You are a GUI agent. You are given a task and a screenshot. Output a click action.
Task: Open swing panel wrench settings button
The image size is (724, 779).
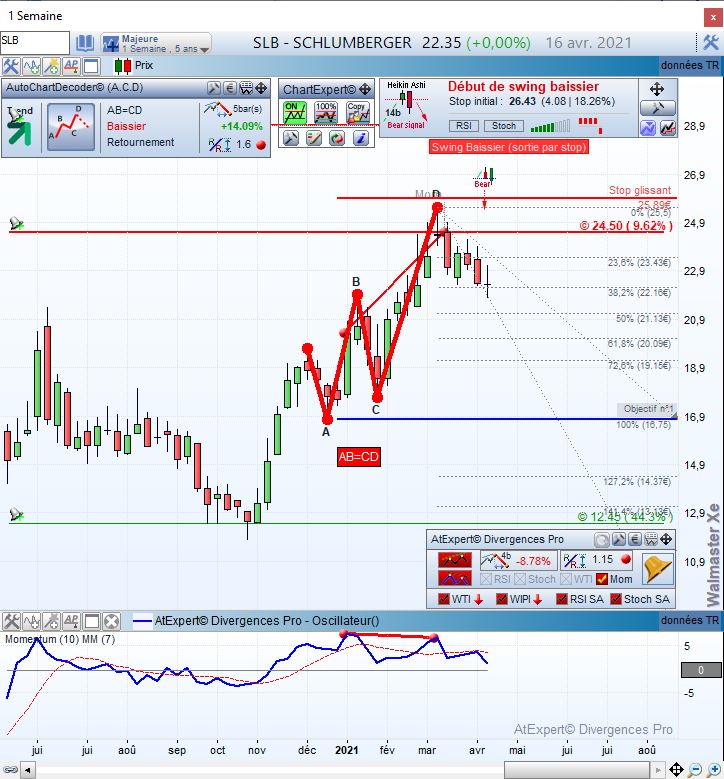tap(657, 108)
